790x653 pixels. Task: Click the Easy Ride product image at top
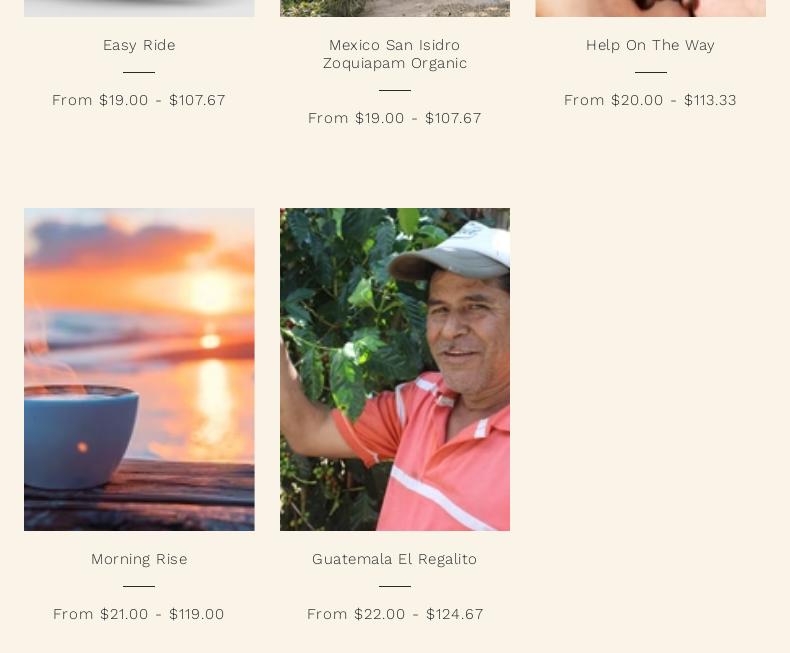click(139, 8)
